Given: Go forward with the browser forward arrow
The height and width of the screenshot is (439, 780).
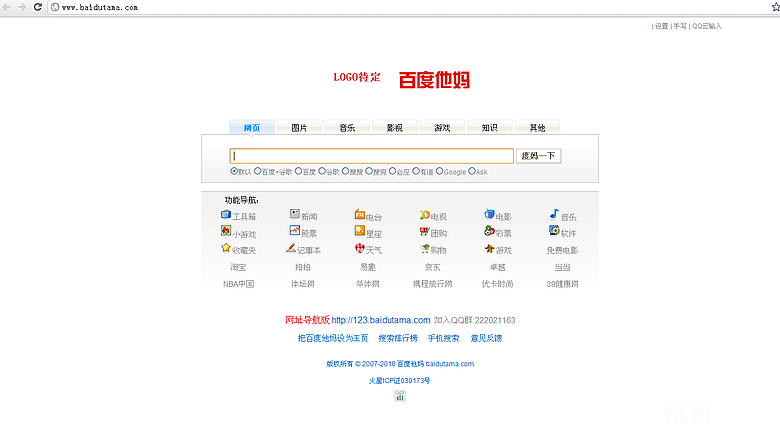Looking at the screenshot, I should (x=22, y=7).
